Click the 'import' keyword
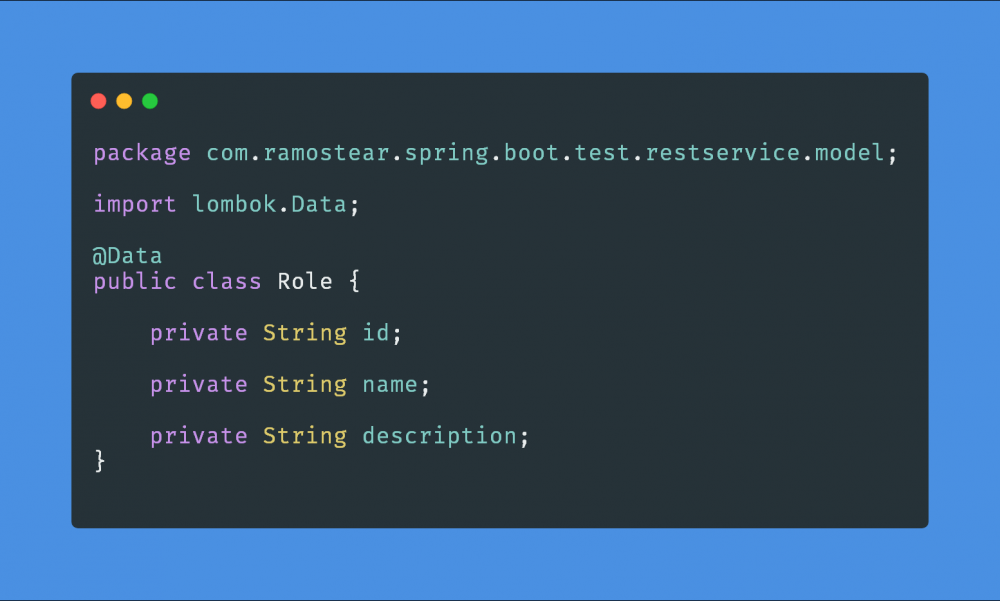1000x601 pixels. 135,204
